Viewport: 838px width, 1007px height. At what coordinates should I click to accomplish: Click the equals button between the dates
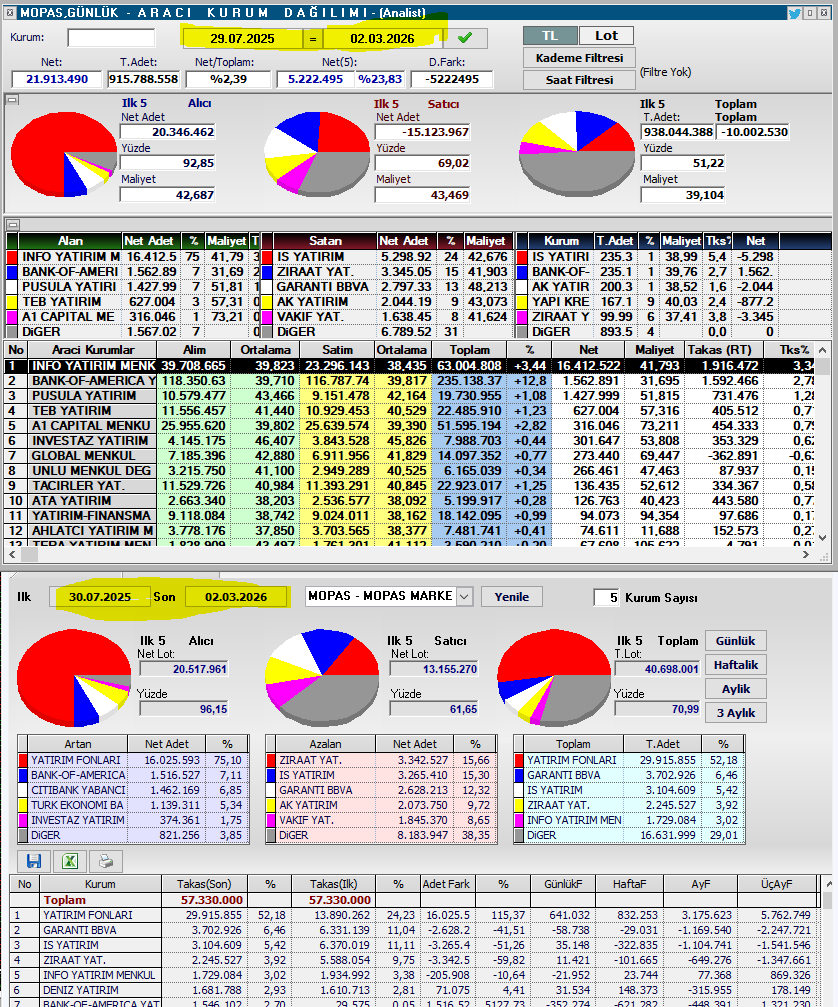click(313, 39)
